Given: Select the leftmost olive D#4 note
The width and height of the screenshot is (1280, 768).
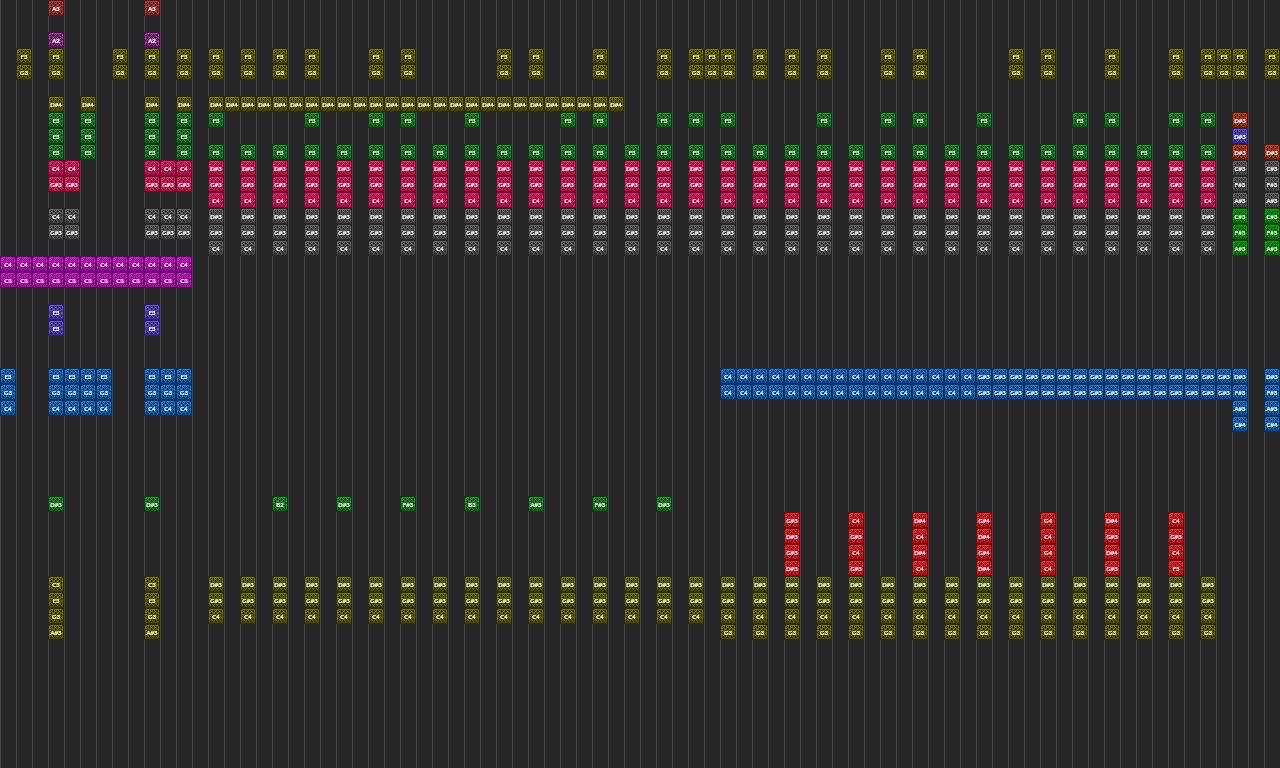Looking at the screenshot, I should pos(56,104).
